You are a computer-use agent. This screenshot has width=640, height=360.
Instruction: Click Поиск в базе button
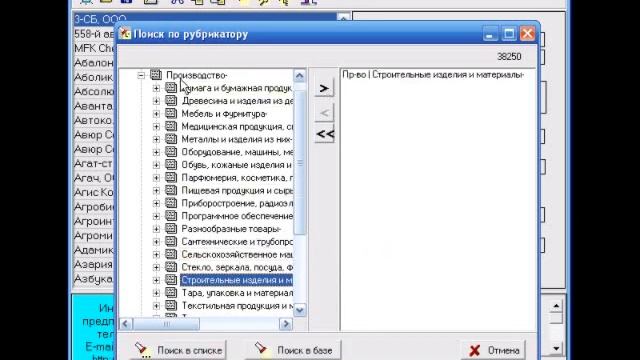click(x=292, y=350)
